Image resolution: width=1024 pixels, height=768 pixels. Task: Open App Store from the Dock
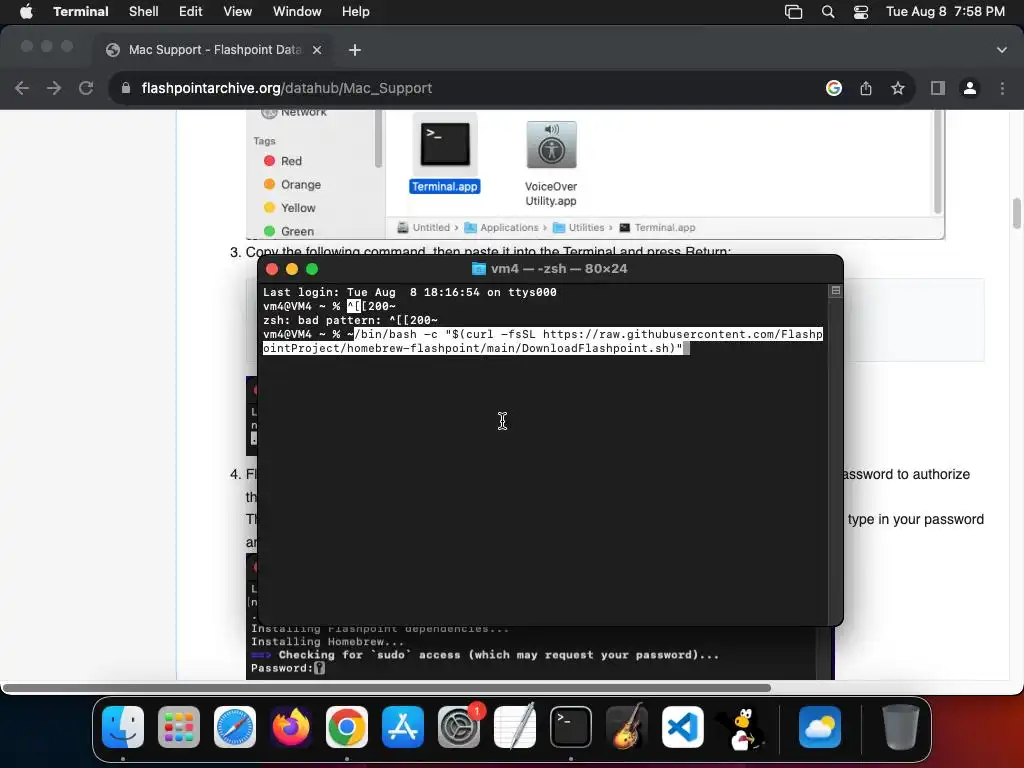click(x=403, y=727)
